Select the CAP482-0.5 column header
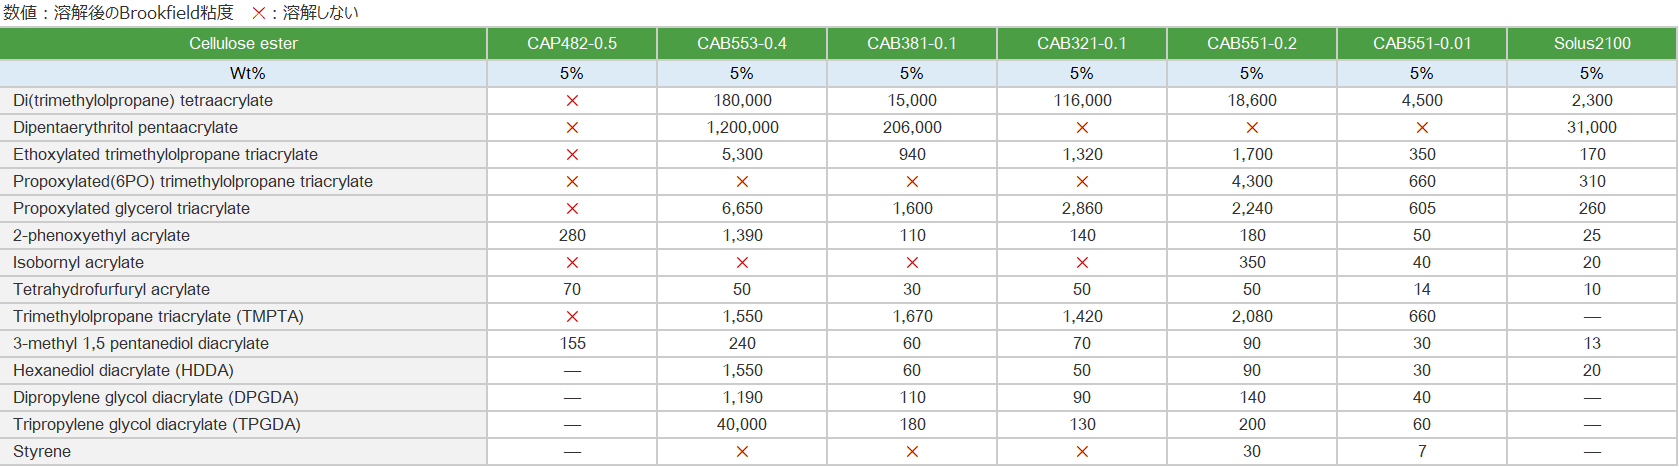 [x=572, y=44]
